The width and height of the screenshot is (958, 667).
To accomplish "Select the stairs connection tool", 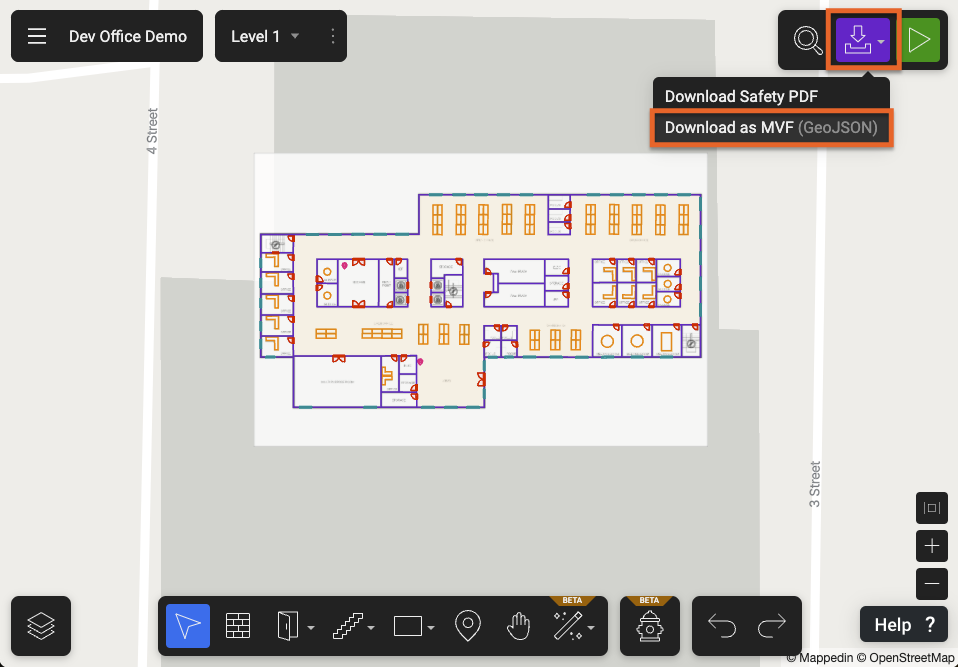I will [x=349, y=626].
